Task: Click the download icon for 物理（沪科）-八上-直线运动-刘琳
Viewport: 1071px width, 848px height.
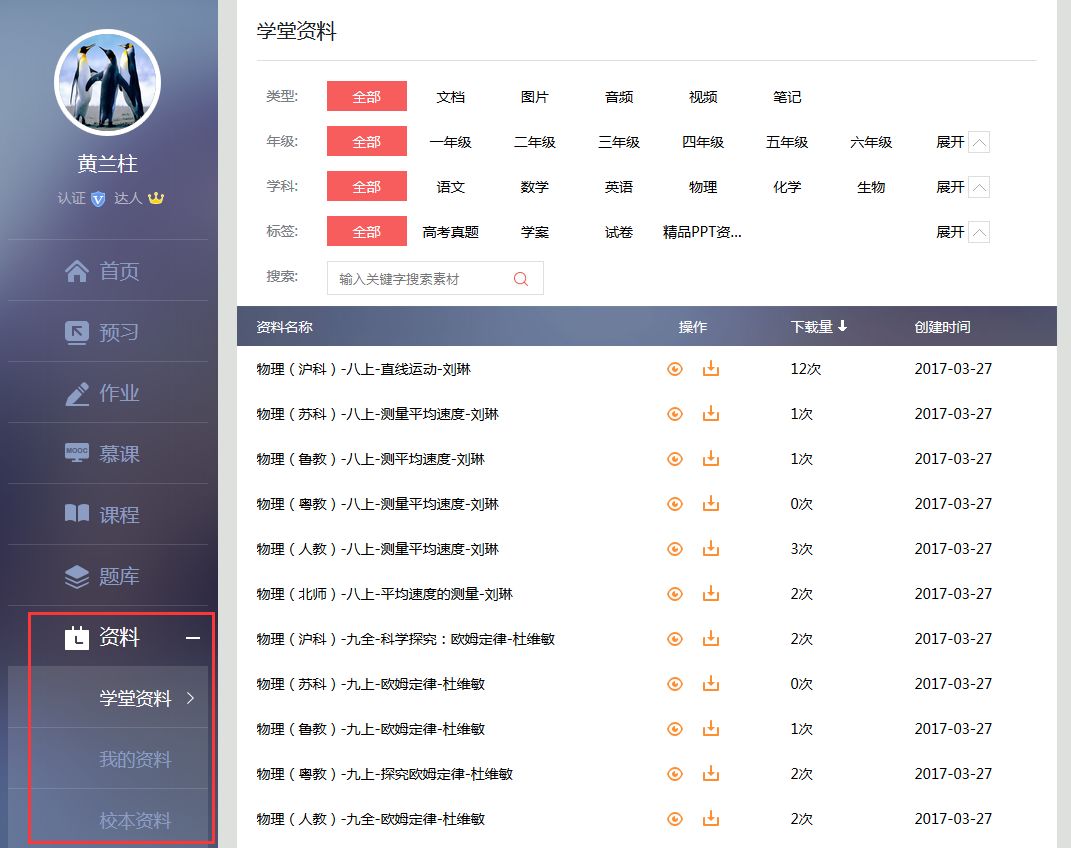Action: click(710, 368)
